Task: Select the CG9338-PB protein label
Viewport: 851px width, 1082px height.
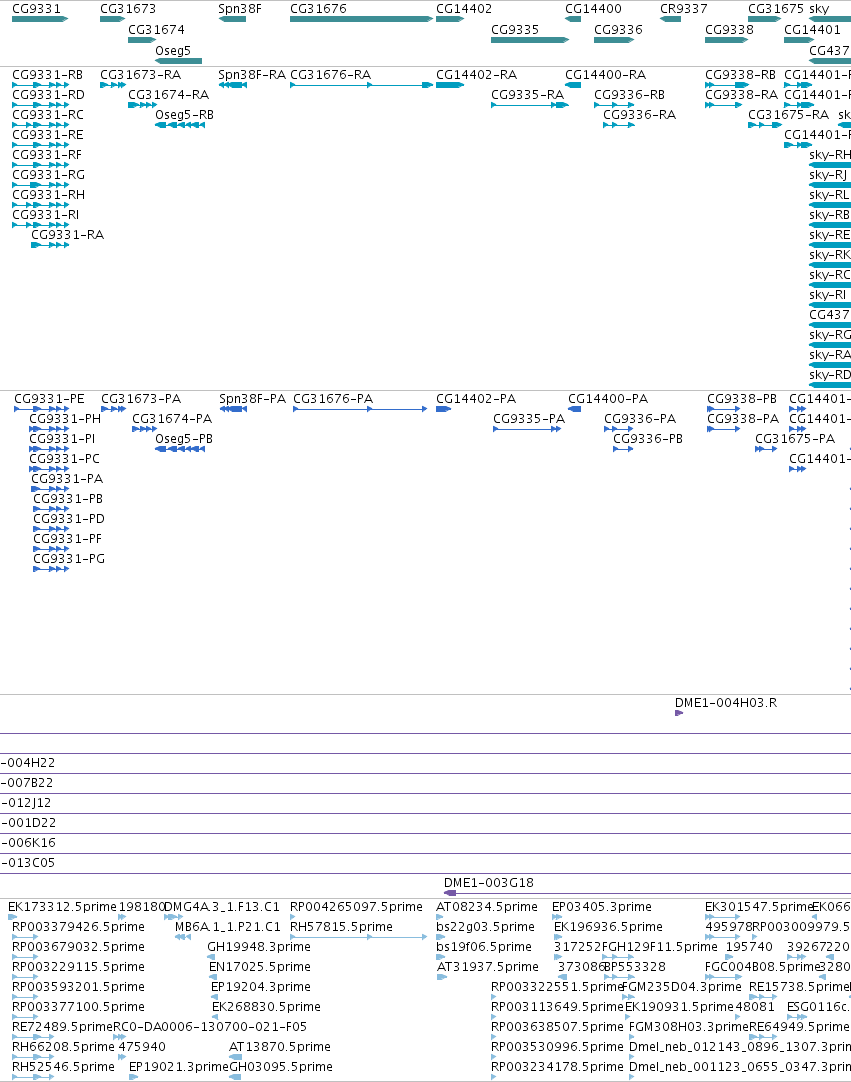Action: pyautogui.click(x=742, y=399)
